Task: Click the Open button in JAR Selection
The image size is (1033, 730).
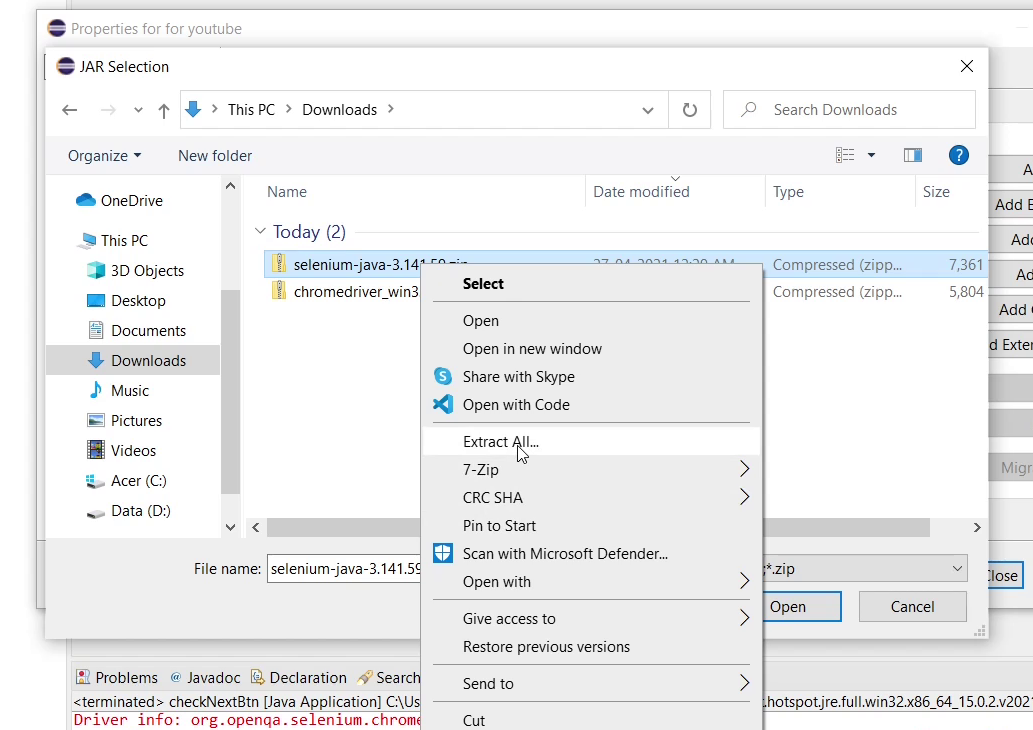Action: pos(800,606)
